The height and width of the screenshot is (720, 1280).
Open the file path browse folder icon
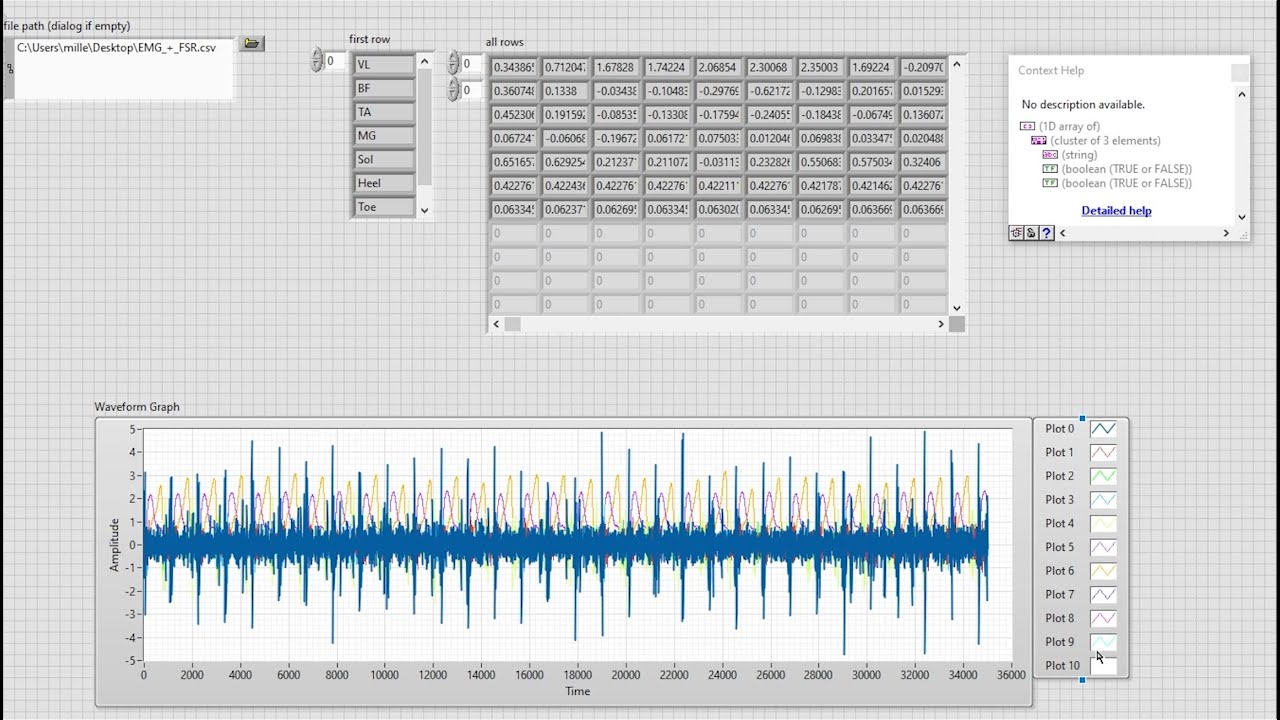click(x=252, y=43)
